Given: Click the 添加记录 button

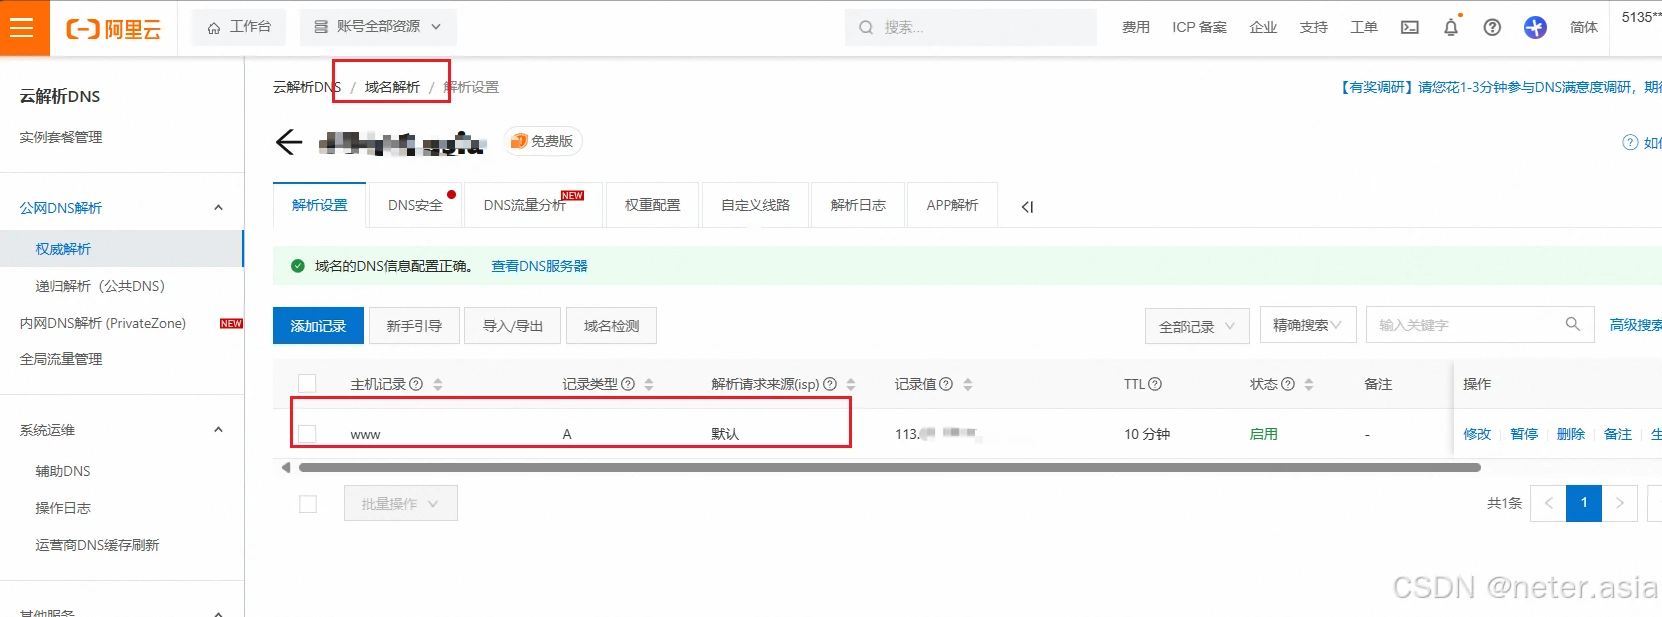Looking at the screenshot, I should (x=318, y=326).
